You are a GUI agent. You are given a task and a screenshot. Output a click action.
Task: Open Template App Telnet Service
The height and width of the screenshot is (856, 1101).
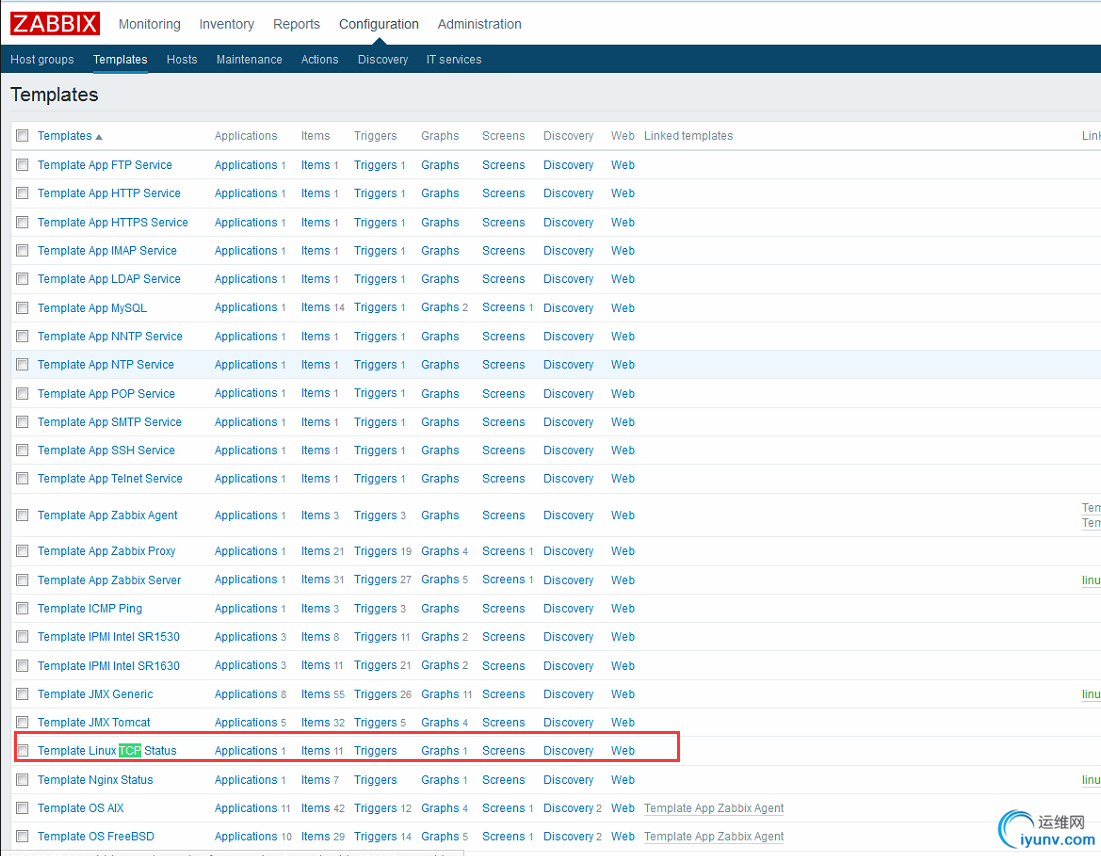click(110, 478)
